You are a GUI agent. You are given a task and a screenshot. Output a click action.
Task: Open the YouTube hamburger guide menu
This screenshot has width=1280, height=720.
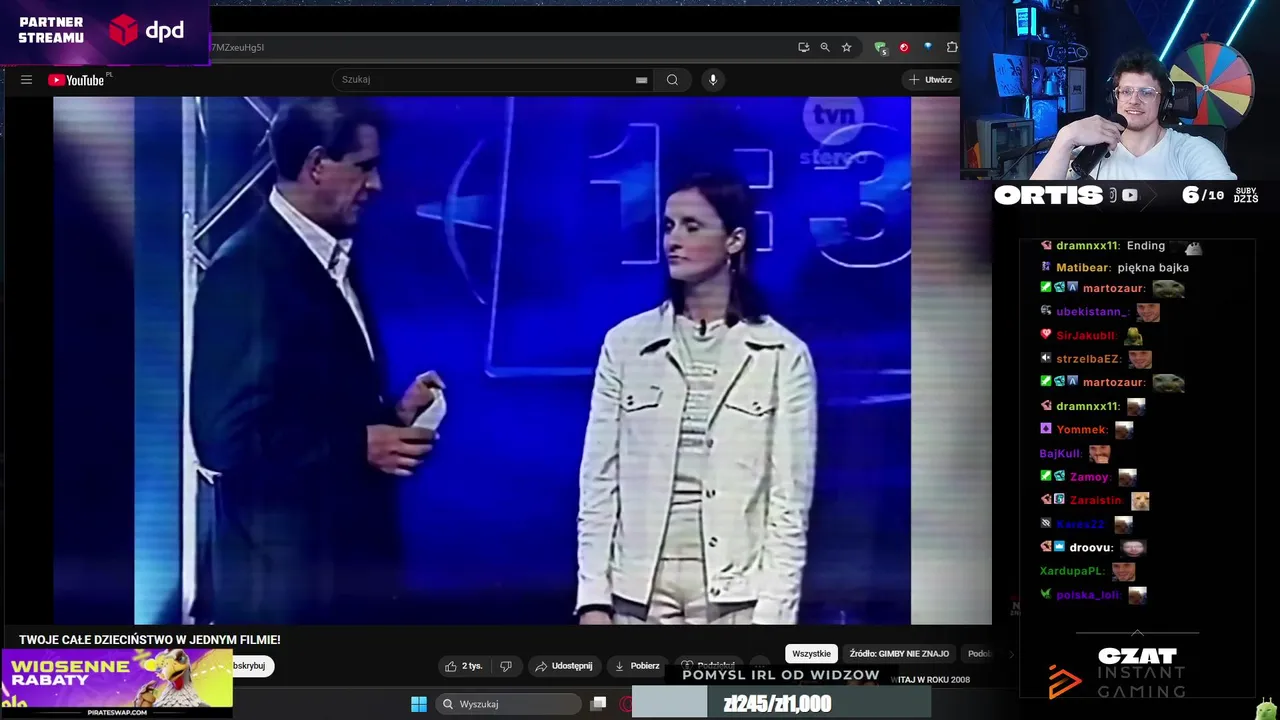click(x=27, y=80)
